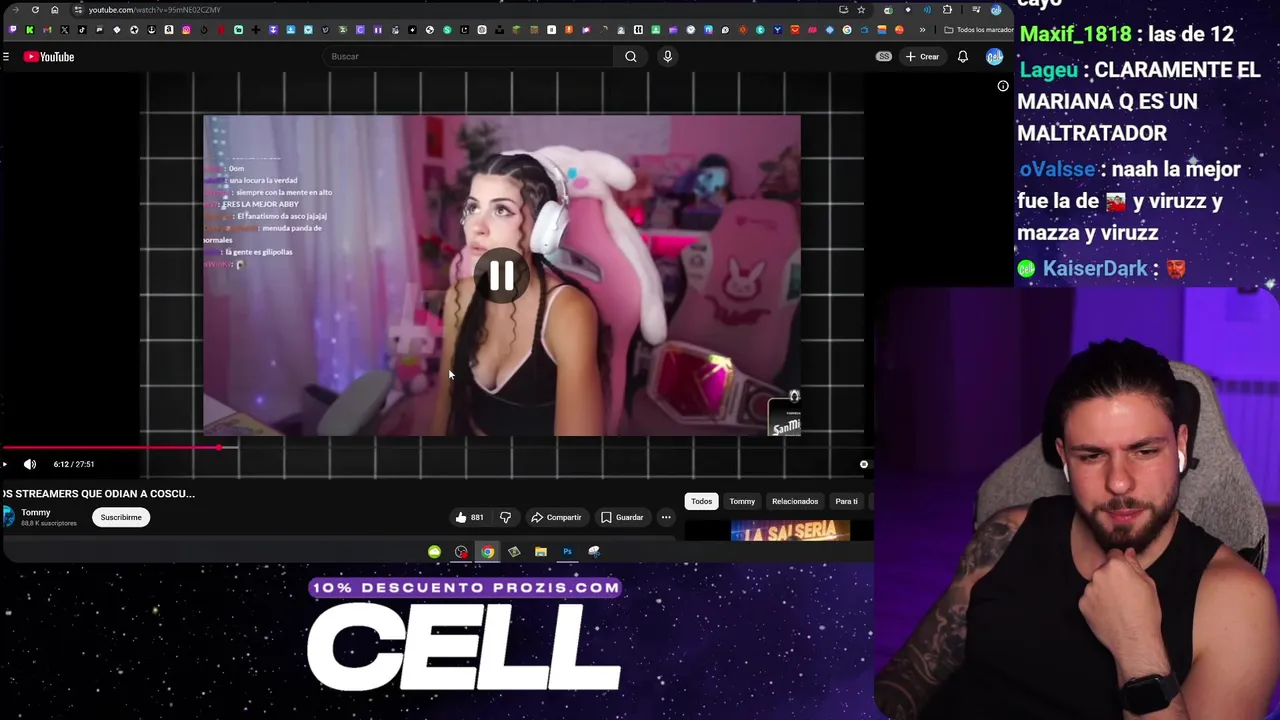The width and height of the screenshot is (1280, 720).
Task: Open the Instagram bookmark in bookmarks bar
Action: click(186, 30)
